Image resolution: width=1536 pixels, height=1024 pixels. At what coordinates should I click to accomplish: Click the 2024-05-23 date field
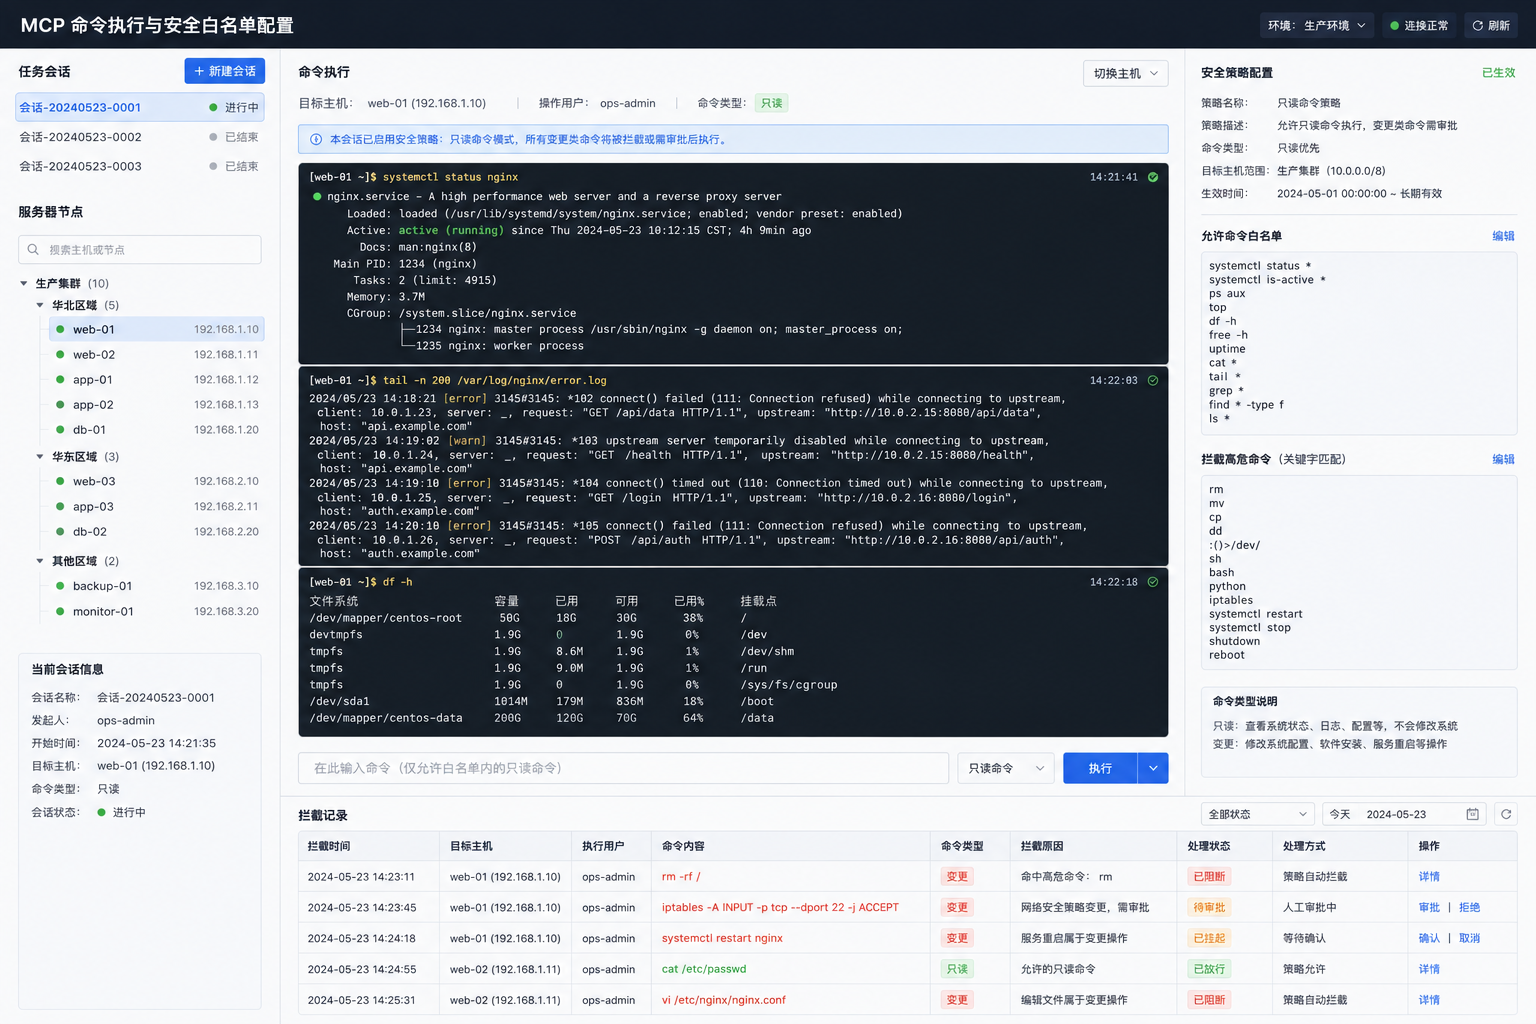point(1405,814)
